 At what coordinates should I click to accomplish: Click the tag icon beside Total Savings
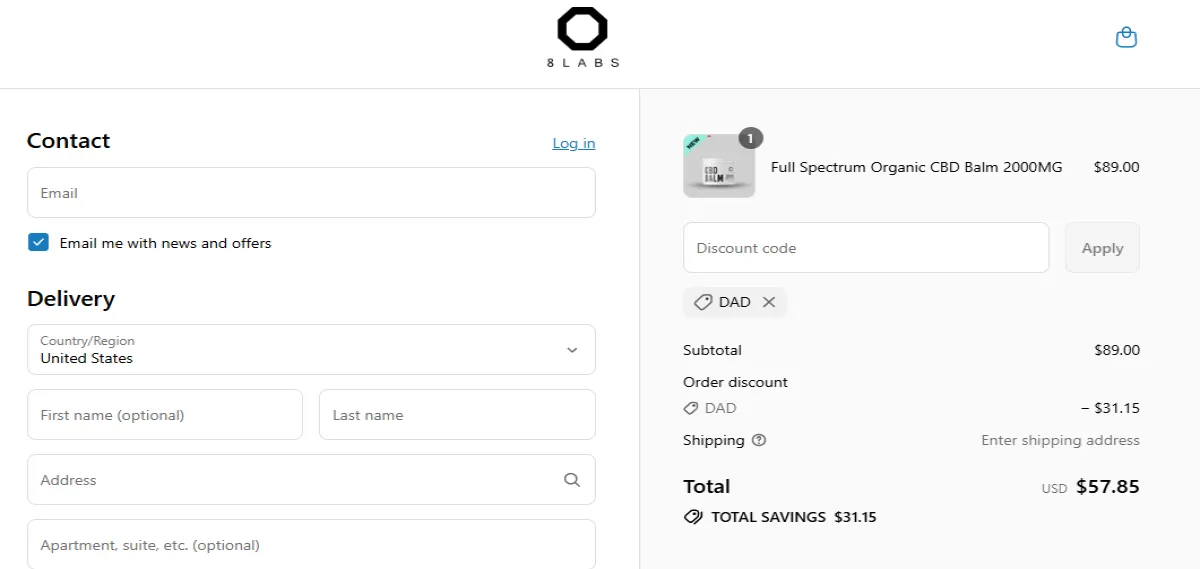pos(693,517)
